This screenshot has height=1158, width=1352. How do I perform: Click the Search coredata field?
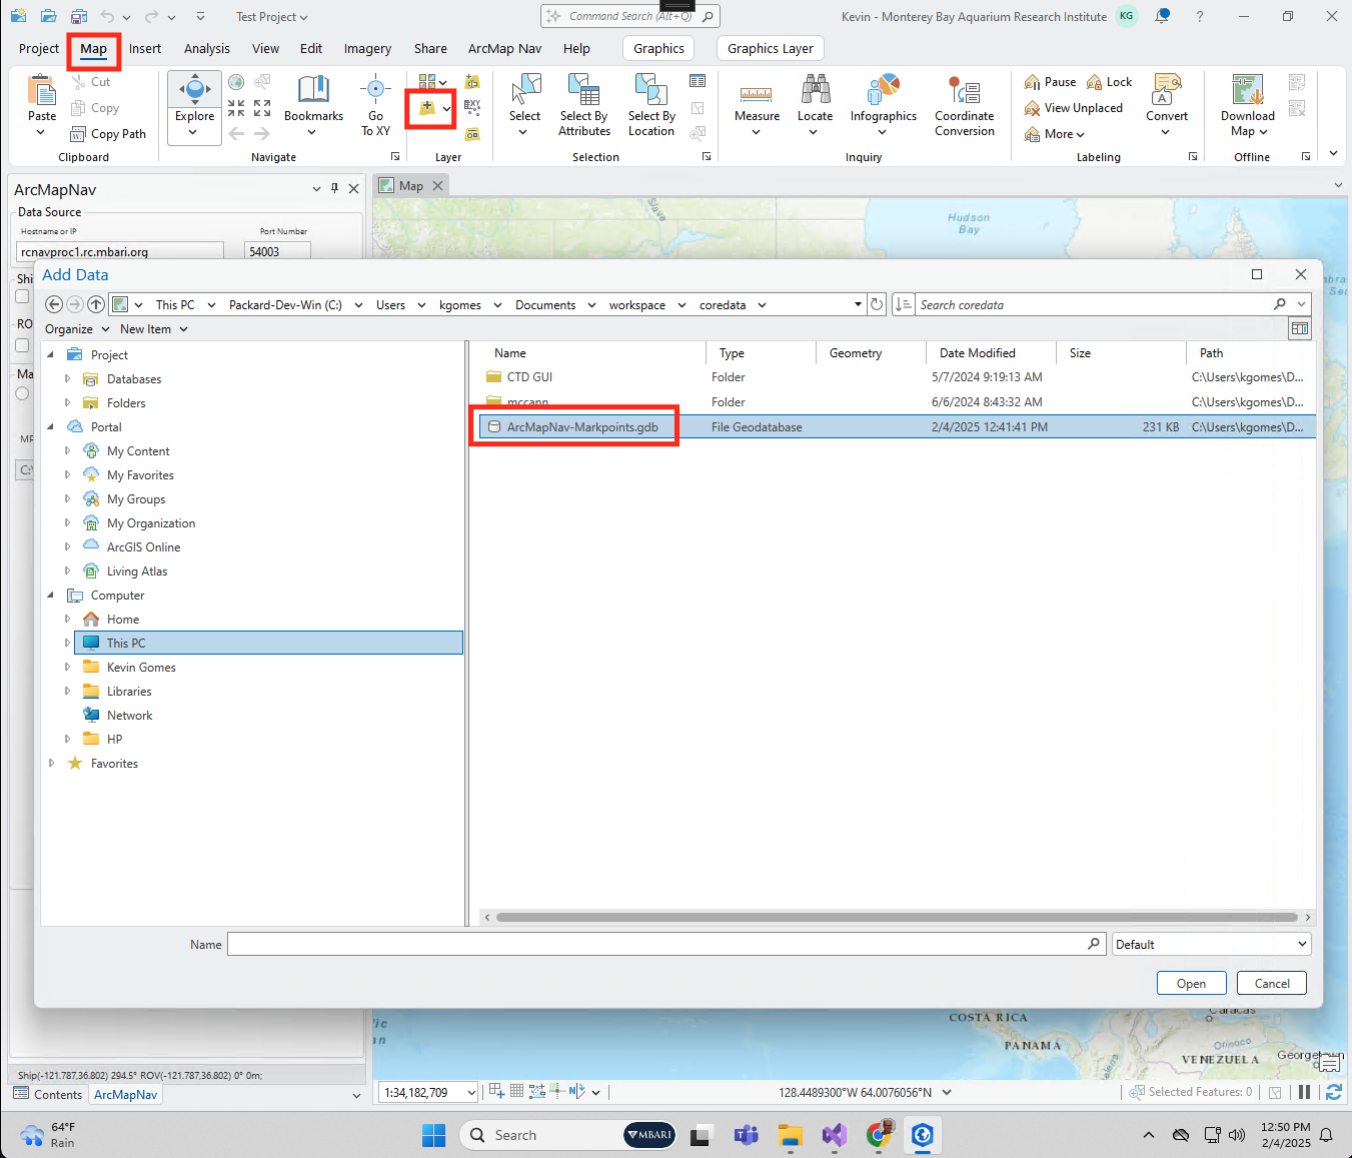(1090, 304)
